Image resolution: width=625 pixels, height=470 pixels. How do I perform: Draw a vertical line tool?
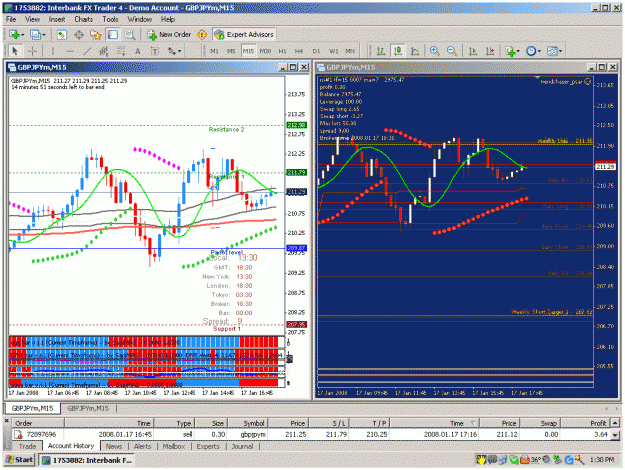(x=53, y=51)
